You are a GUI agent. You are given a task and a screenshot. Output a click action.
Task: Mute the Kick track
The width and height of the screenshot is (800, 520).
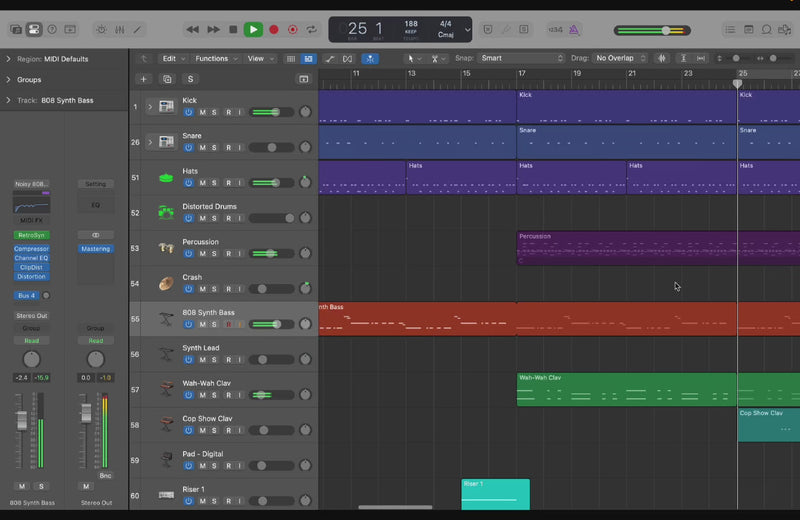pyautogui.click(x=202, y=112)
